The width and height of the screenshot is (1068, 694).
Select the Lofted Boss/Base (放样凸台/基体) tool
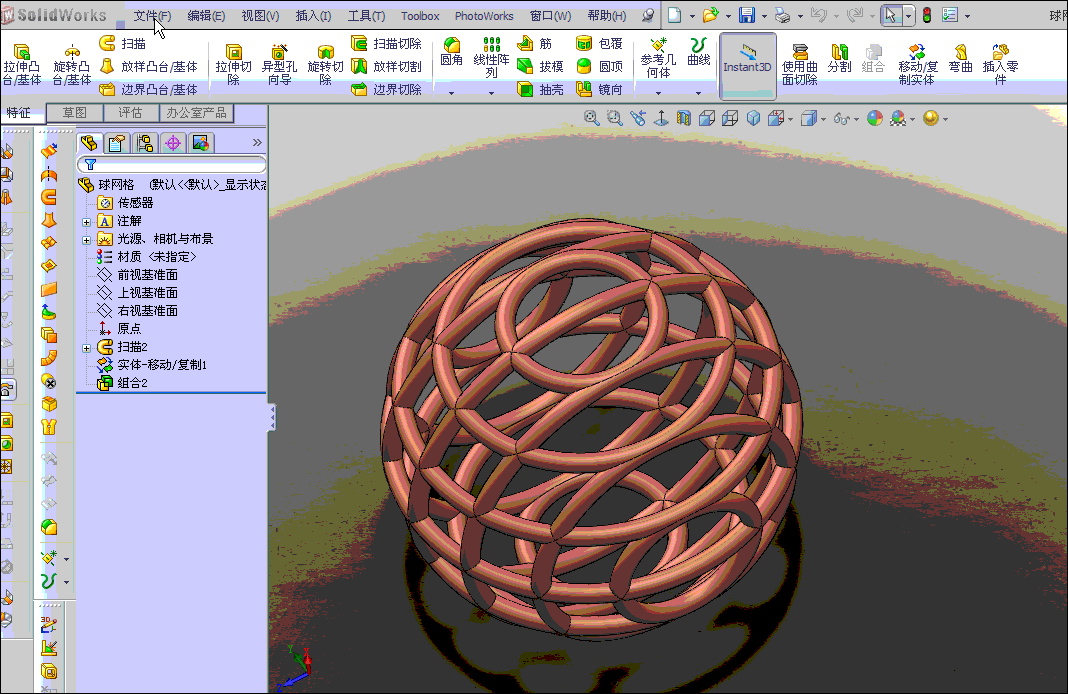148,66
